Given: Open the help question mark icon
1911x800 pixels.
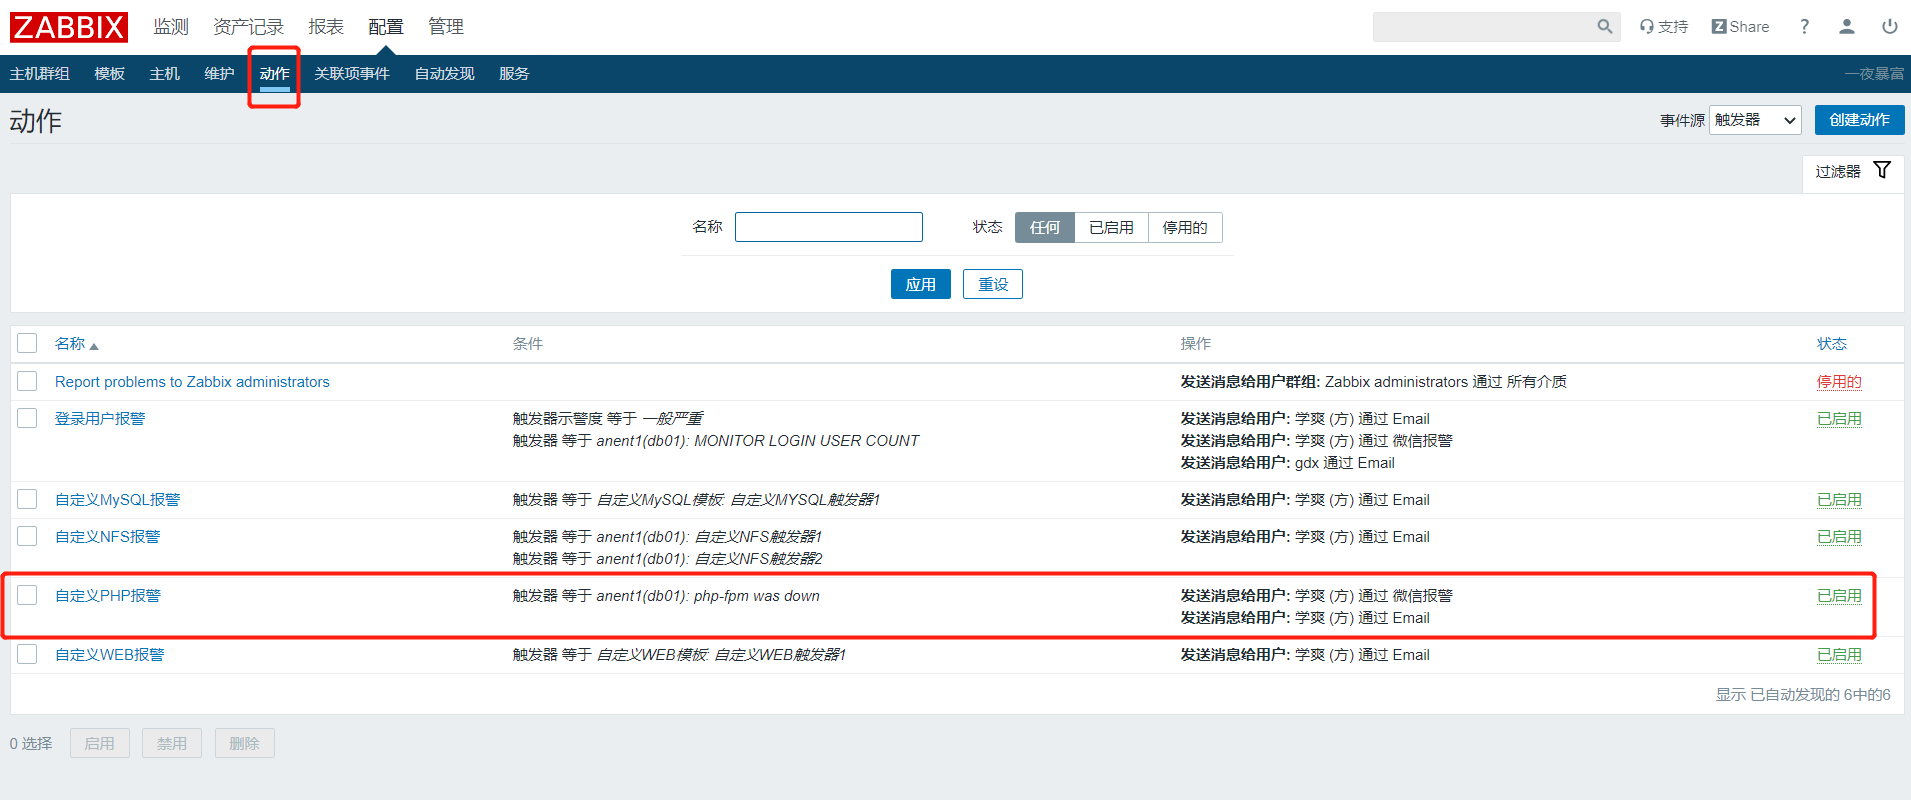Looking at the screenshot, I should (x=1805, y=27).
